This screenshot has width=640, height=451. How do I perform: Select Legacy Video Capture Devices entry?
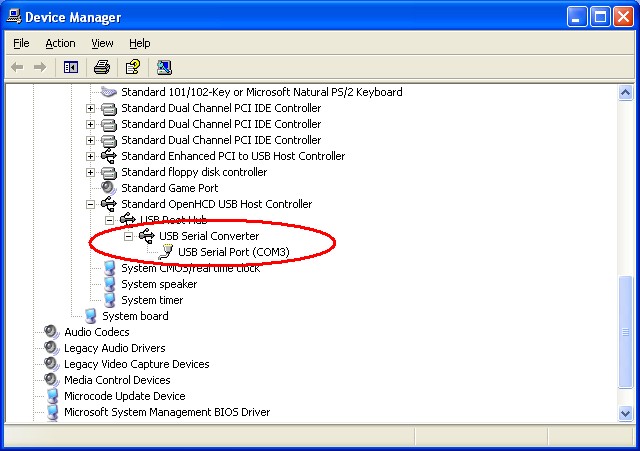click(x=137, y=364)
